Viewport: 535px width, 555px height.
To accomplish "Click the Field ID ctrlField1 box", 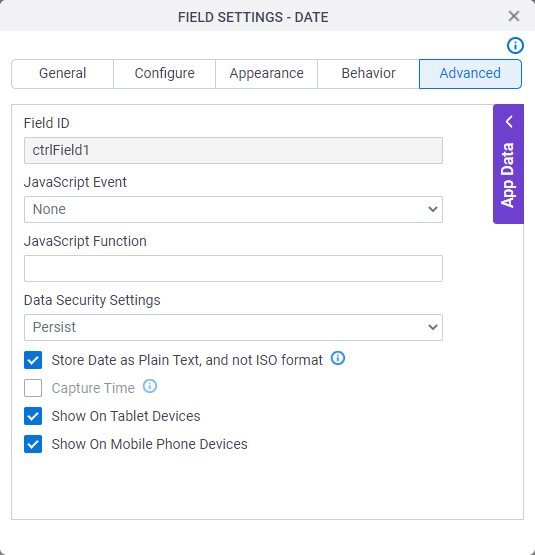I will (233, 150).
